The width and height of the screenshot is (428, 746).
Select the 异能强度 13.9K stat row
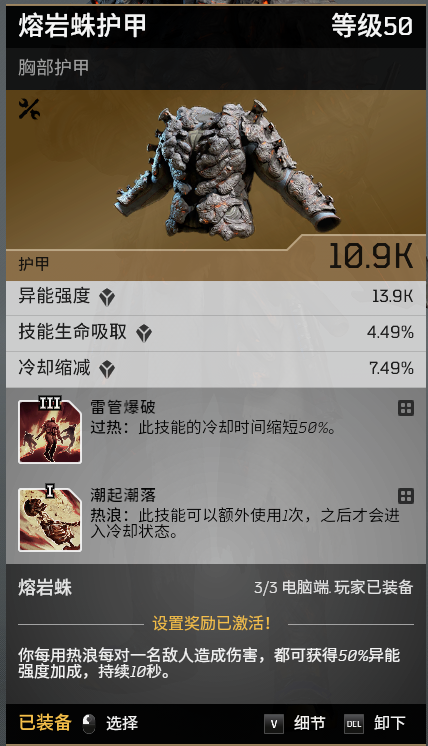(x=216, y=298)
